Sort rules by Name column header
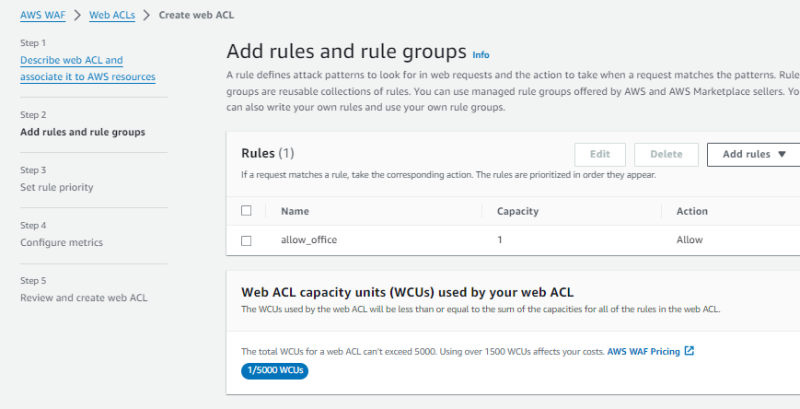Screen dimensions: 800x409 coord(294,211)
